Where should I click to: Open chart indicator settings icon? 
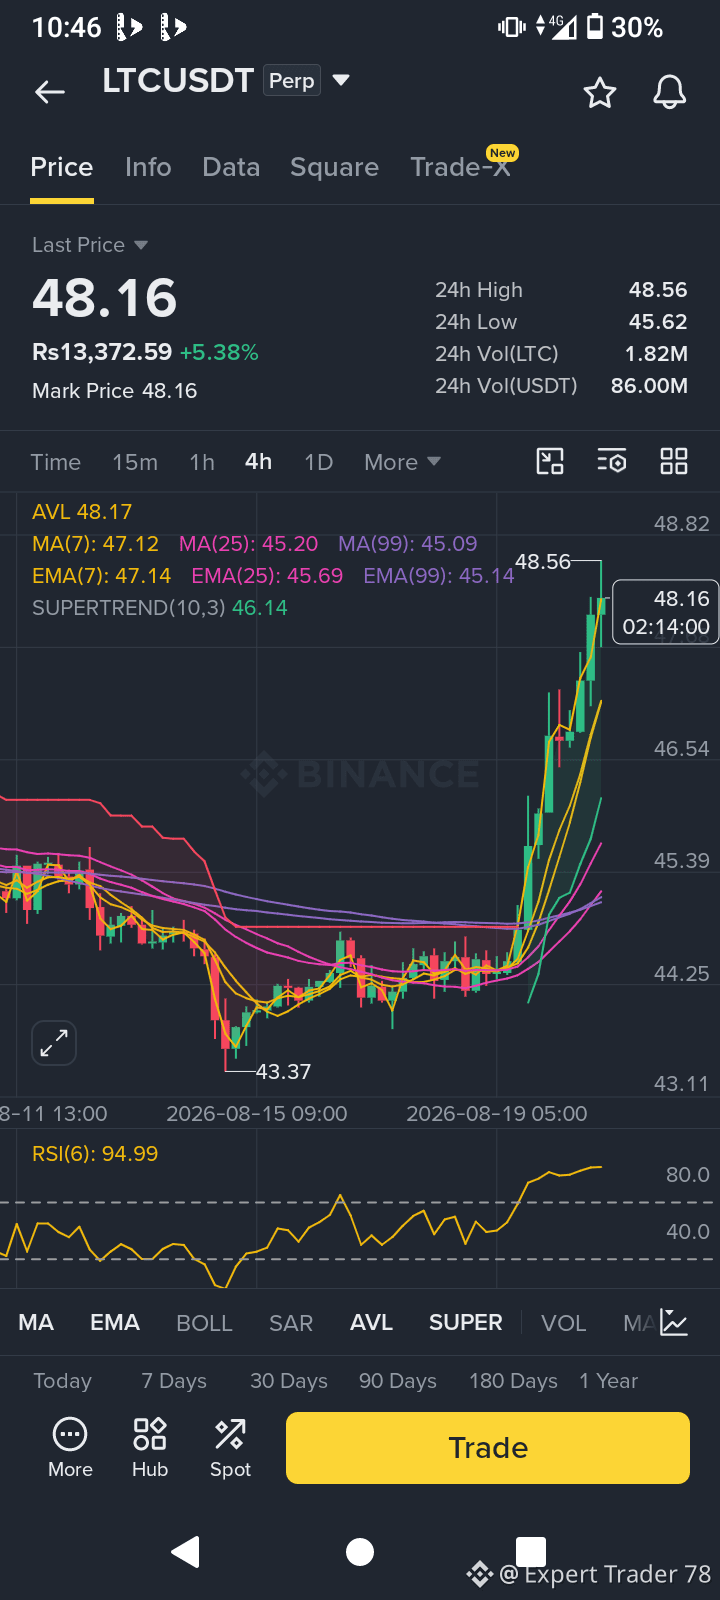612,461
